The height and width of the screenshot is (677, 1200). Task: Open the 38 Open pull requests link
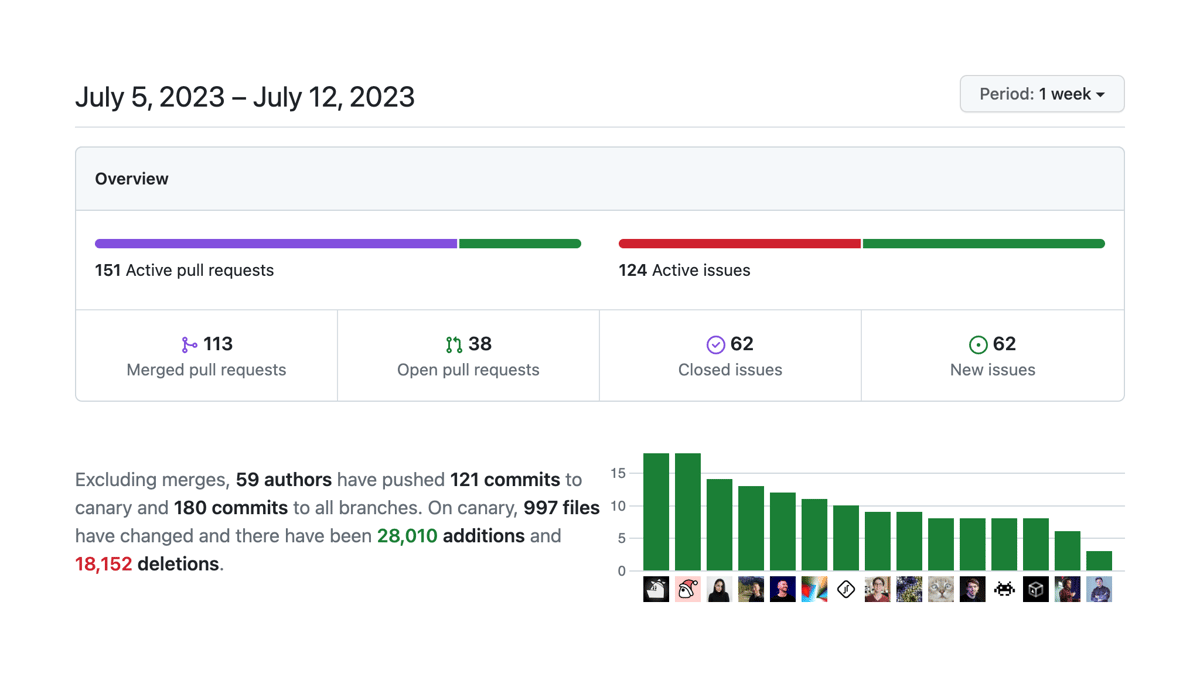pos(468,356)
